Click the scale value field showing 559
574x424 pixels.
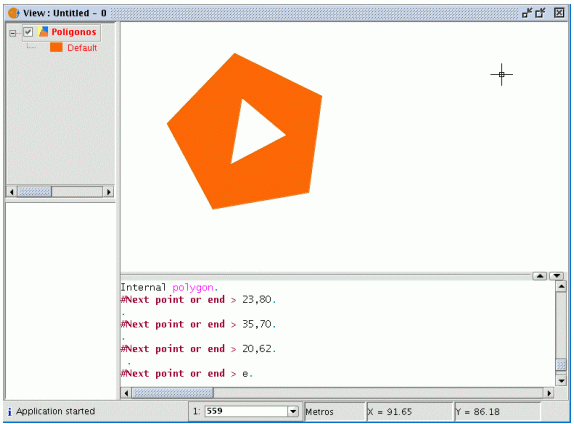click(x=246, y=411)
